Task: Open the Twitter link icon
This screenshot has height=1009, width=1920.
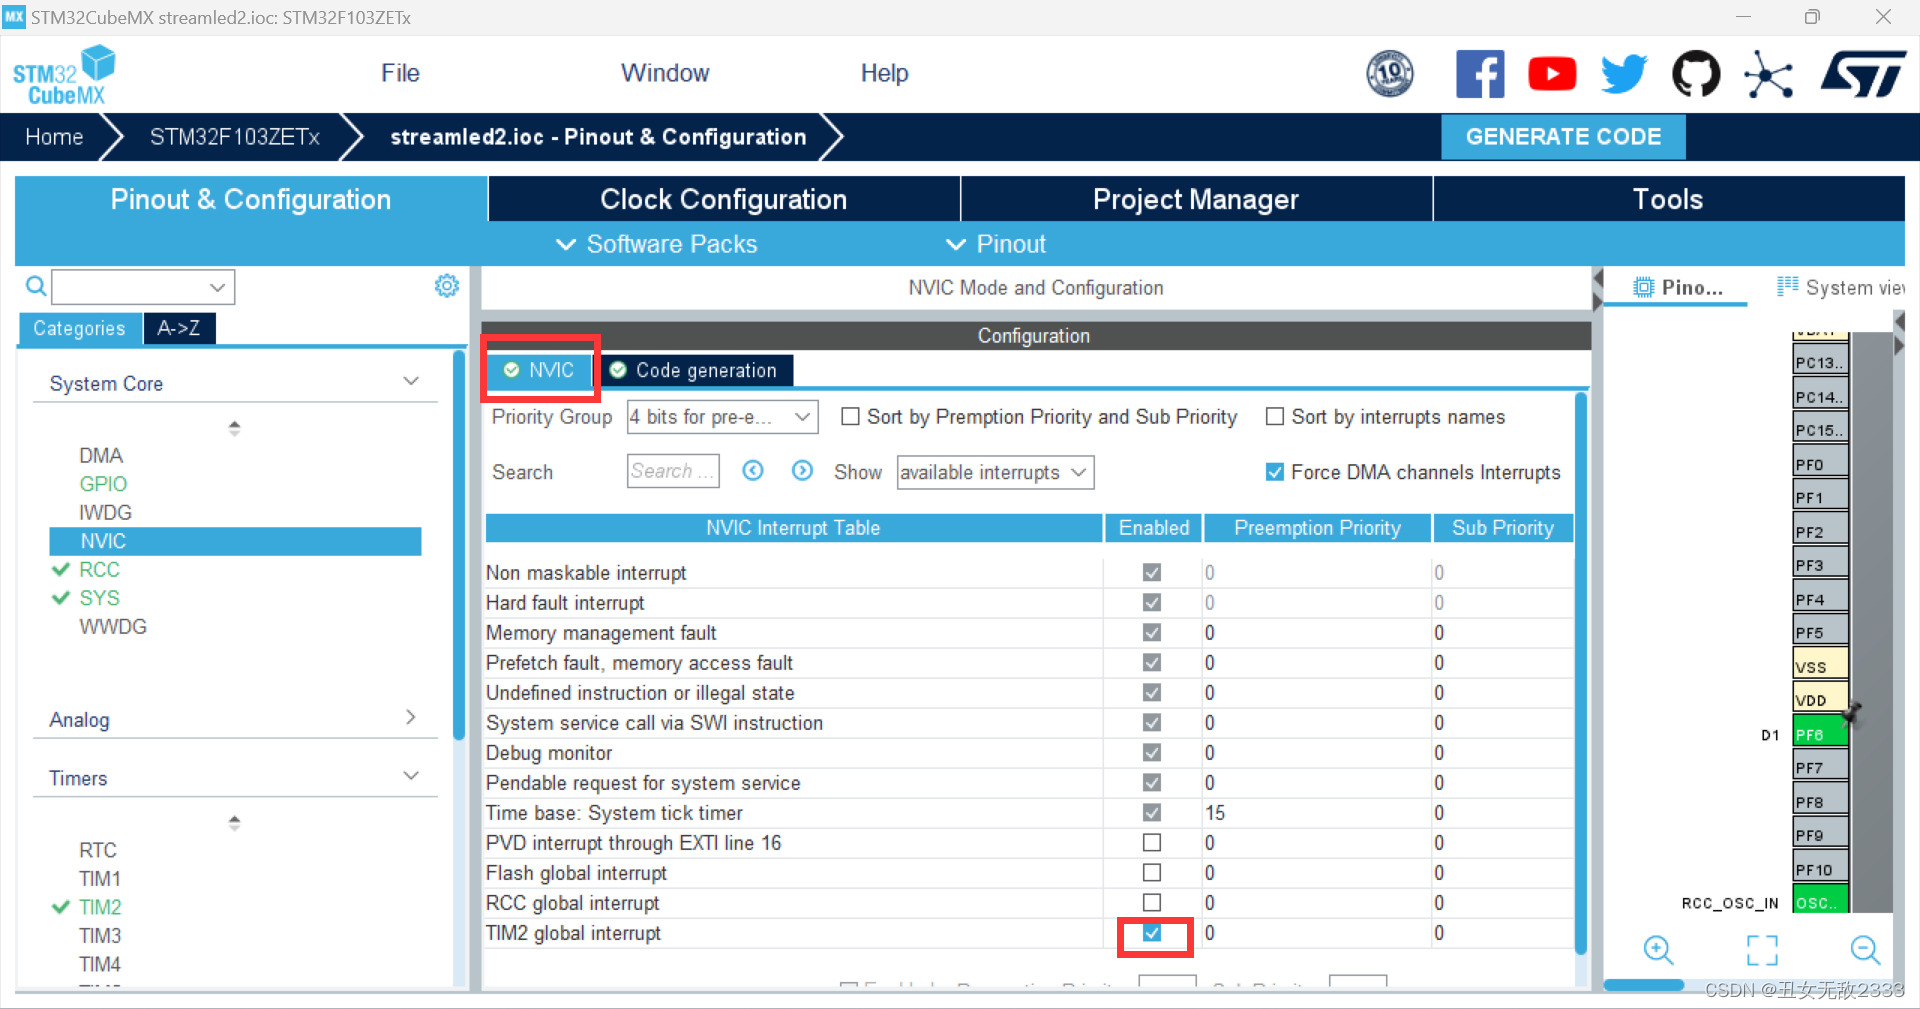Action: [x=1624, y=74]
